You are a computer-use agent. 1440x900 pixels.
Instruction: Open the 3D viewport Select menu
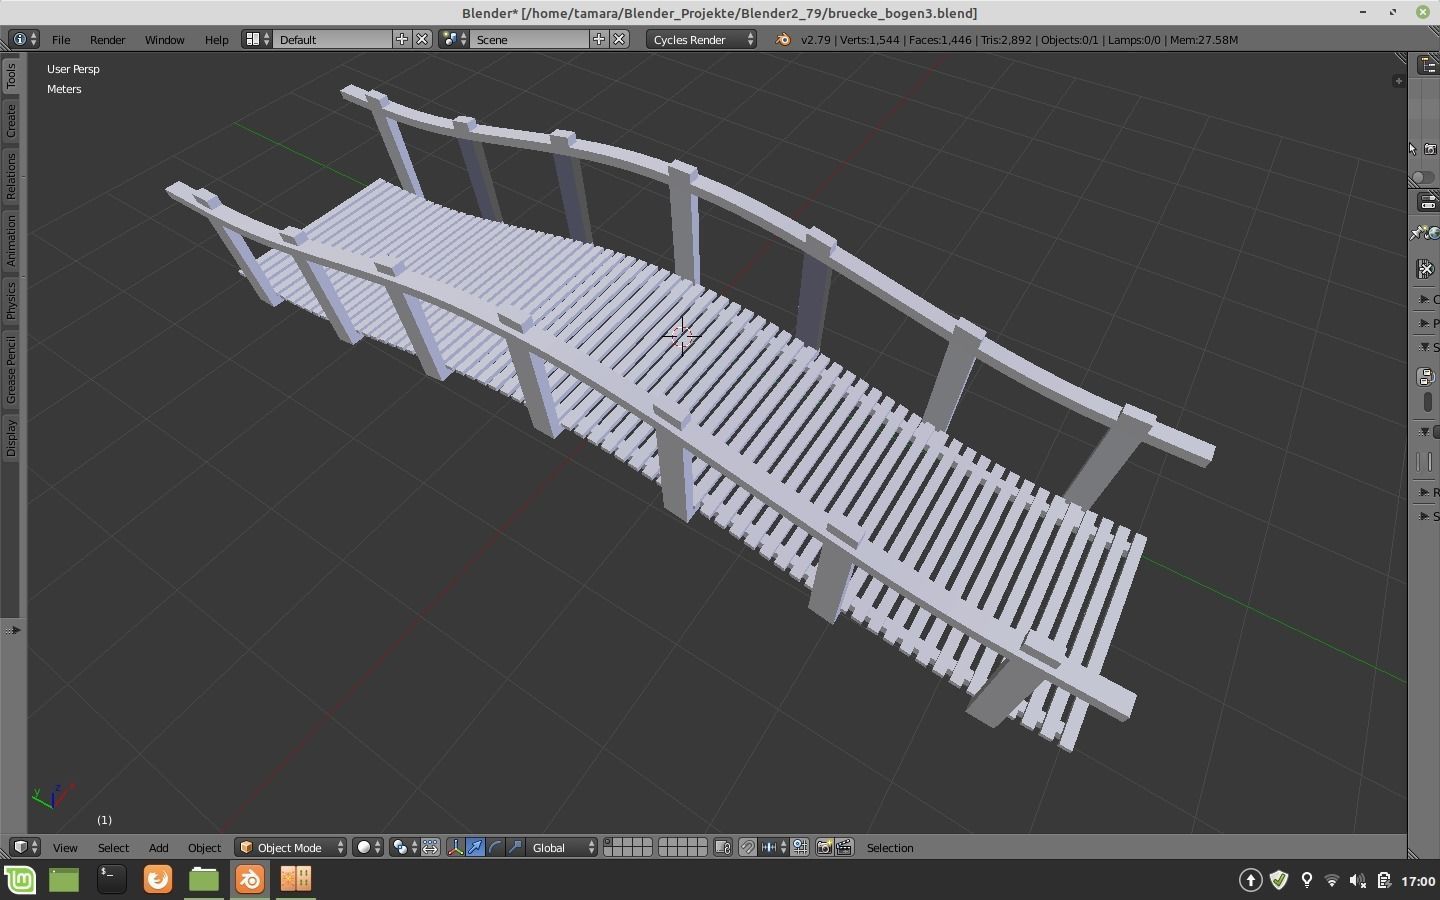tap(113, 847)
